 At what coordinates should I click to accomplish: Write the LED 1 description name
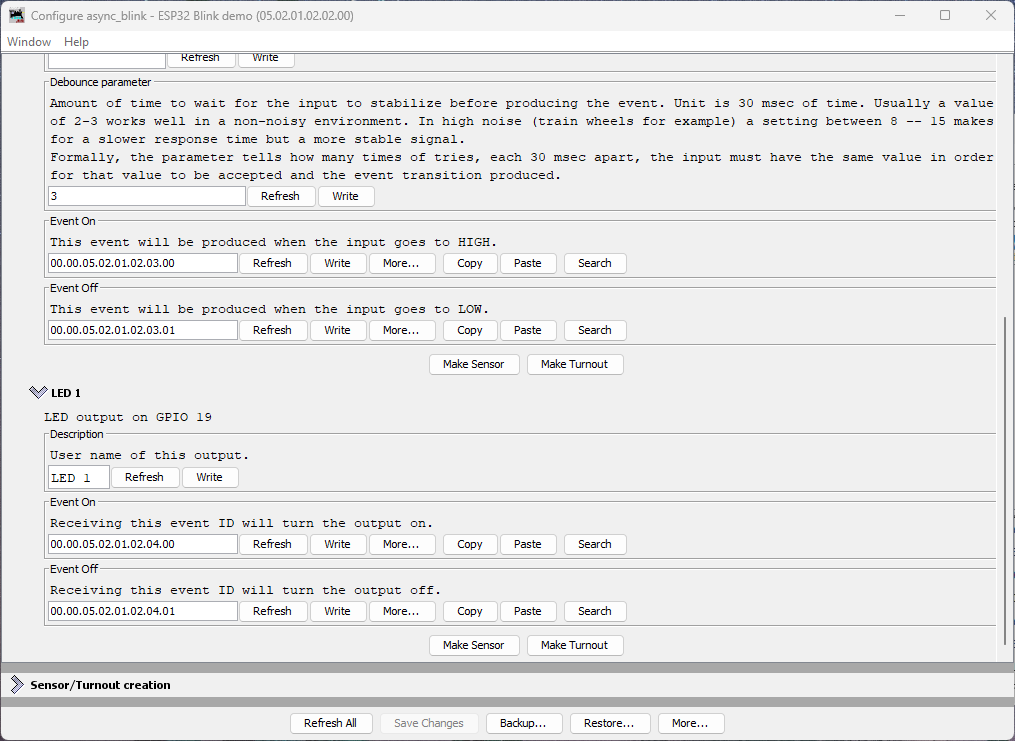click(x=210, y=477)
